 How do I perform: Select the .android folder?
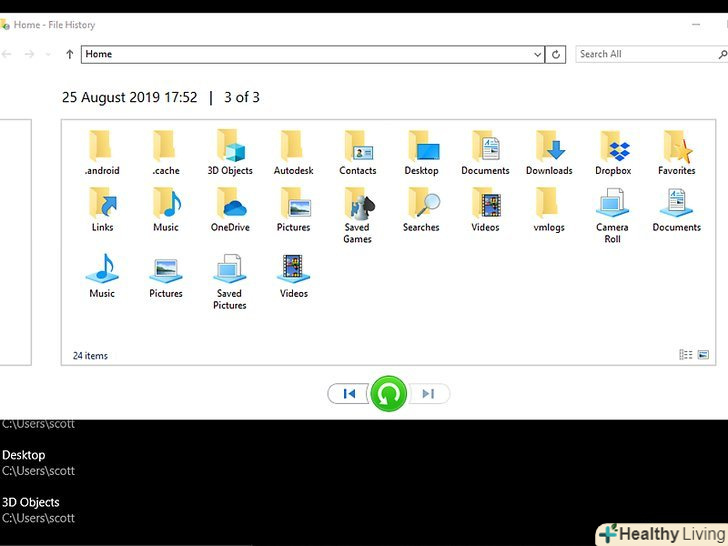102,153
